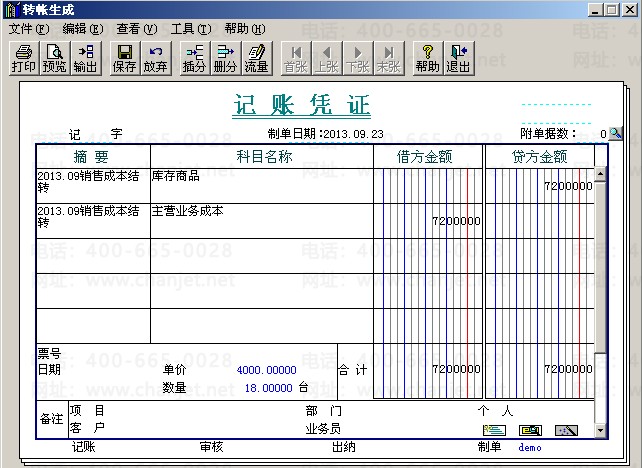Click the 备注 label
Image resolution: width=642 pixels, height=468 pixels.
(x=52, y=419)
